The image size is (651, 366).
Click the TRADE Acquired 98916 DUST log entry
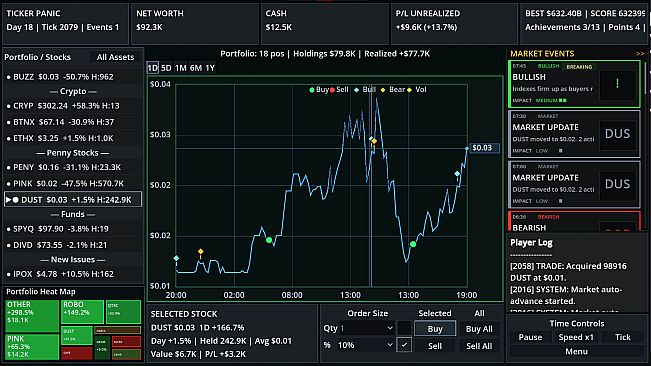coord(568,272)
